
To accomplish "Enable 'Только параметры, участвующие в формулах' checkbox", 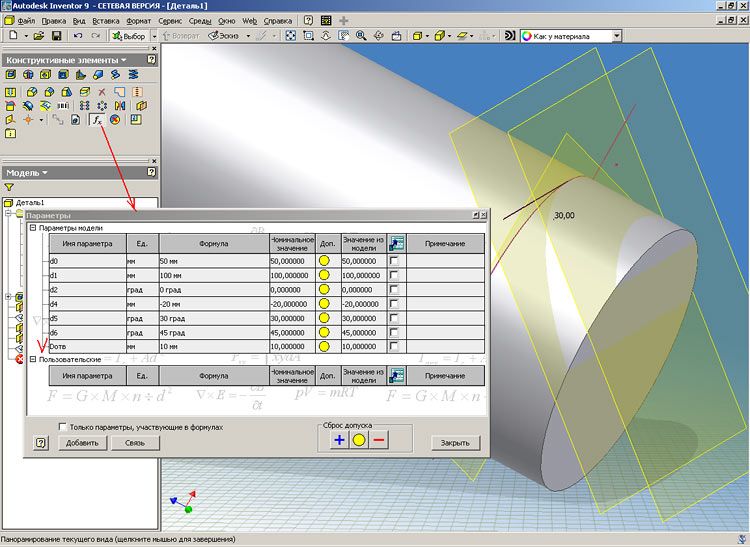I will tap(62, 427).
